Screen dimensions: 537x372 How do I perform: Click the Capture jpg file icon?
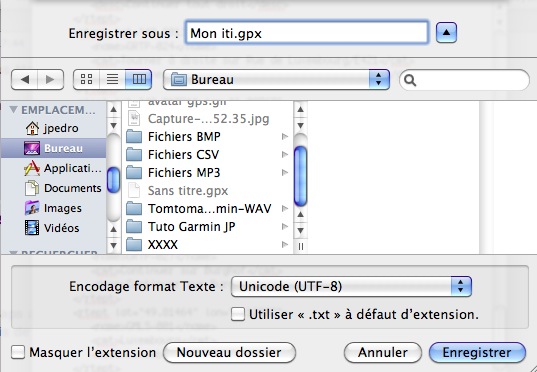point(134,119)
